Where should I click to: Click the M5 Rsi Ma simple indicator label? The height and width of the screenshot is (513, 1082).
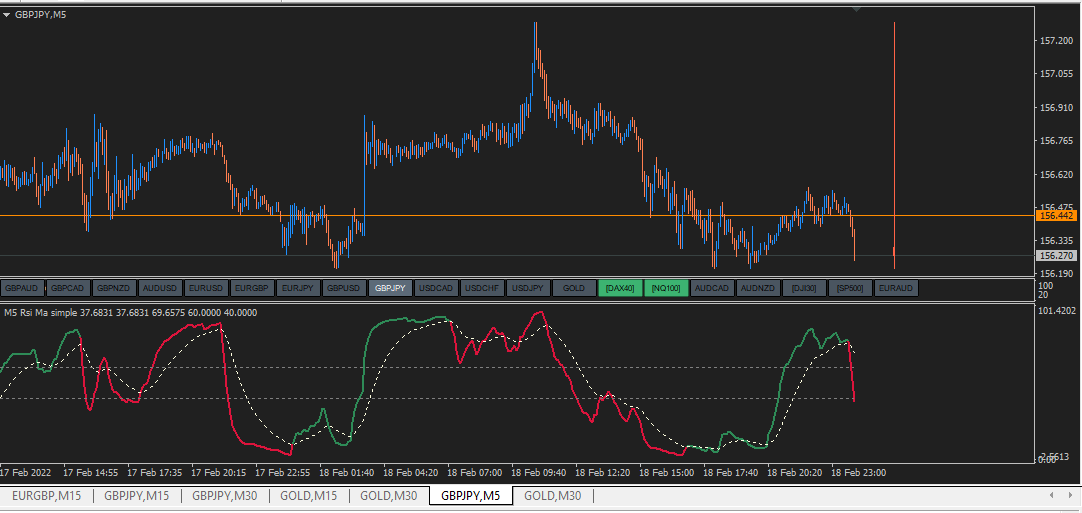130,313
